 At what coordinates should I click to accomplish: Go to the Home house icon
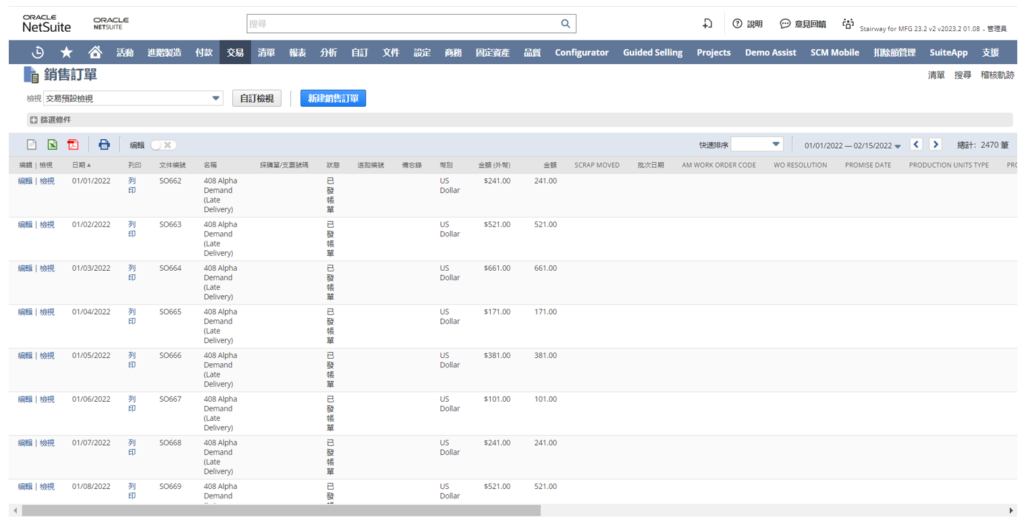point(95,52)
